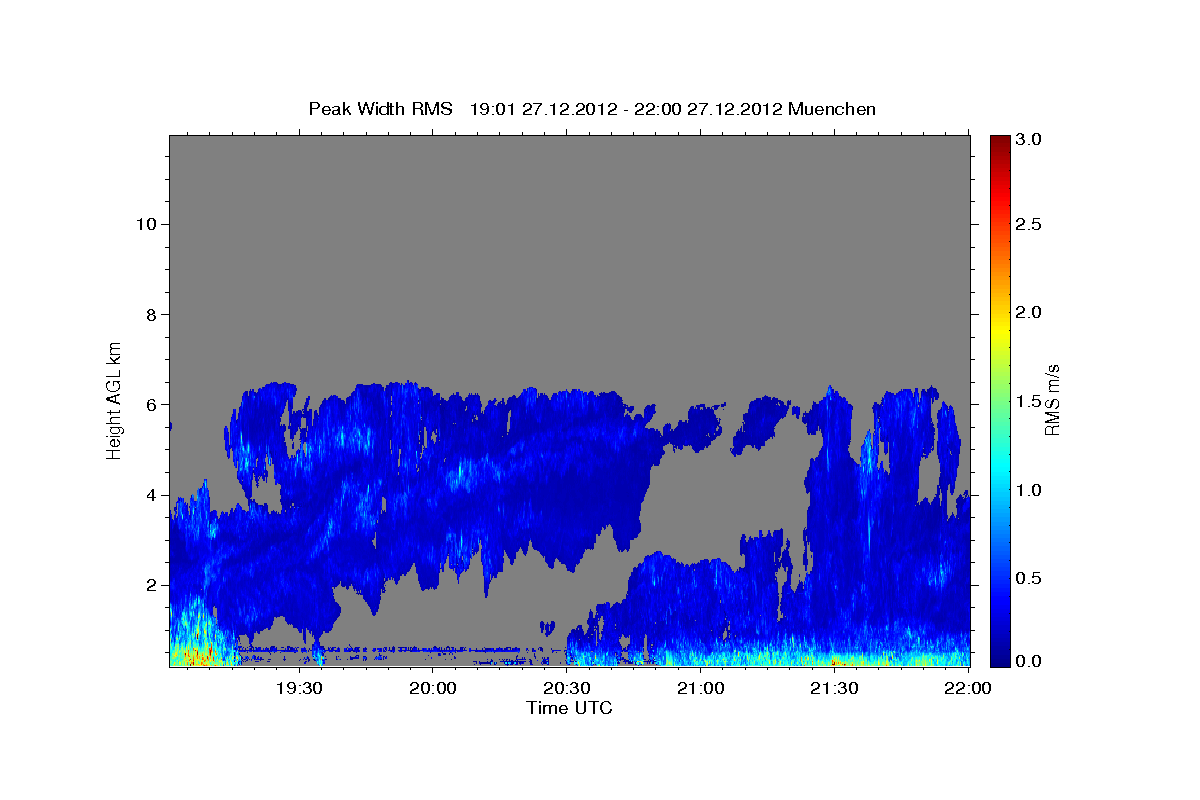
Task: Click the colorbar value 0.5
Action: tap(1028, 578)
